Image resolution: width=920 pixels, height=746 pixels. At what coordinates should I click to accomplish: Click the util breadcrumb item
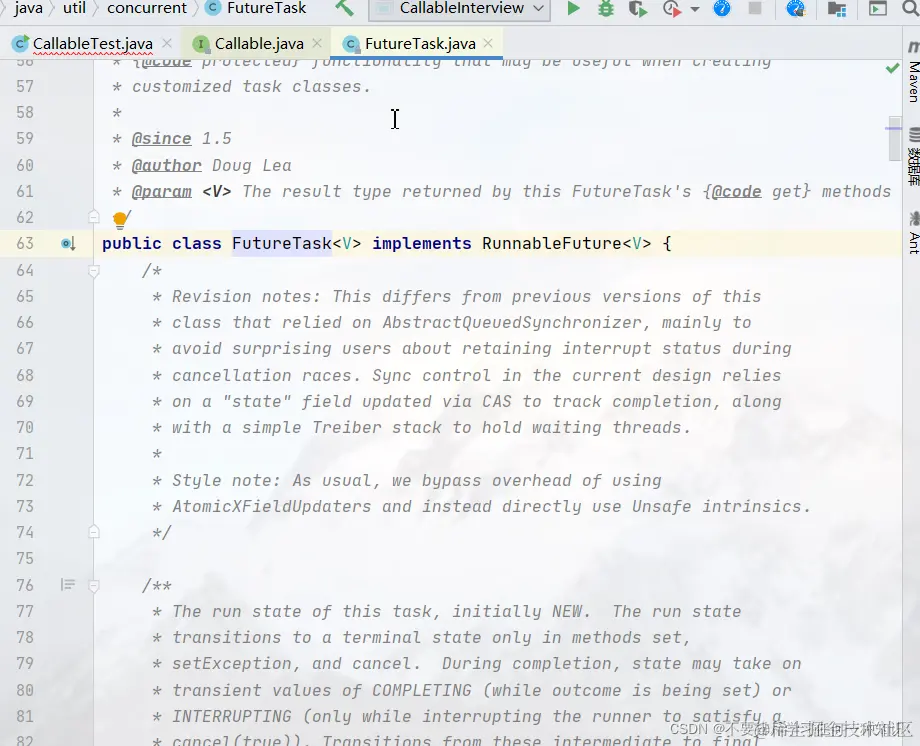coord(75,8)
